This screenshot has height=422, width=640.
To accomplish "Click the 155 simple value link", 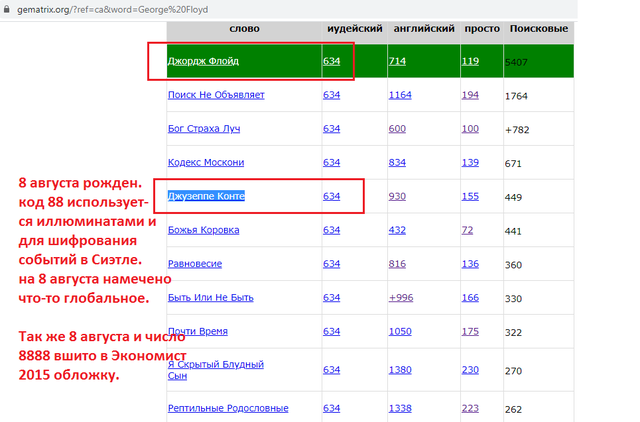I will [470, 196].
